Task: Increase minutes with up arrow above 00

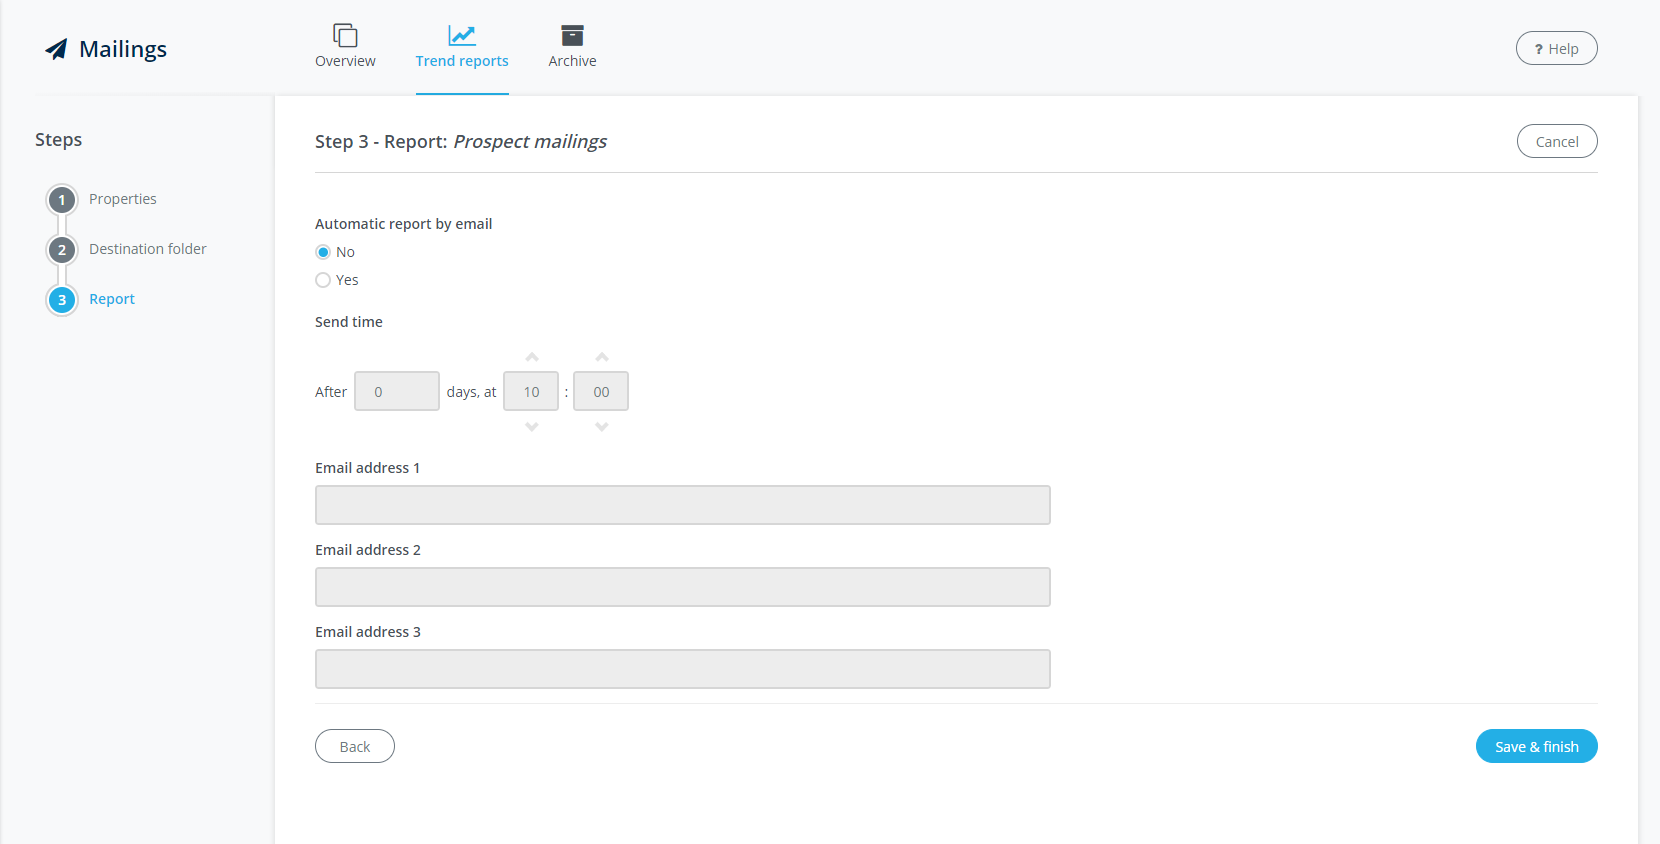Action: coord(602,357)
